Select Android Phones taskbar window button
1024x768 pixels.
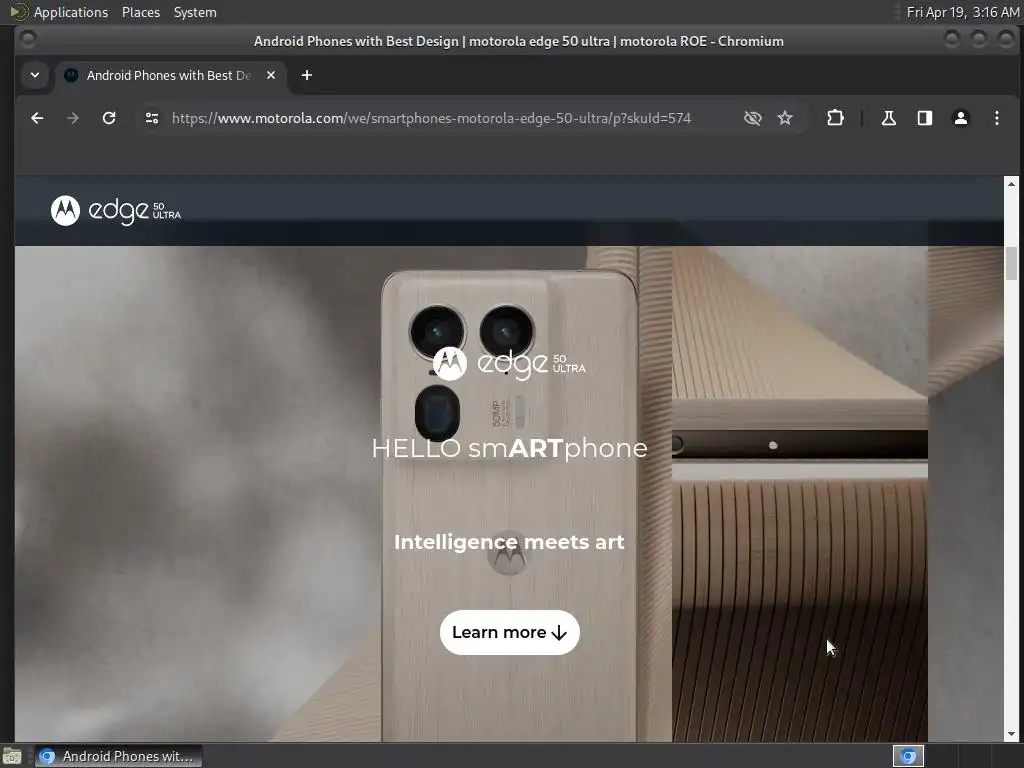click(x=118, y=756)
